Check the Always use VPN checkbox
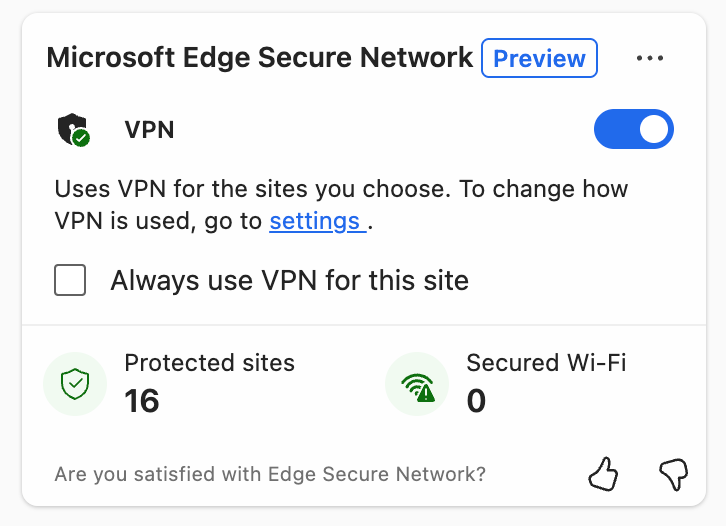Screen dimensions: 726x526 [x=70, y=280]
